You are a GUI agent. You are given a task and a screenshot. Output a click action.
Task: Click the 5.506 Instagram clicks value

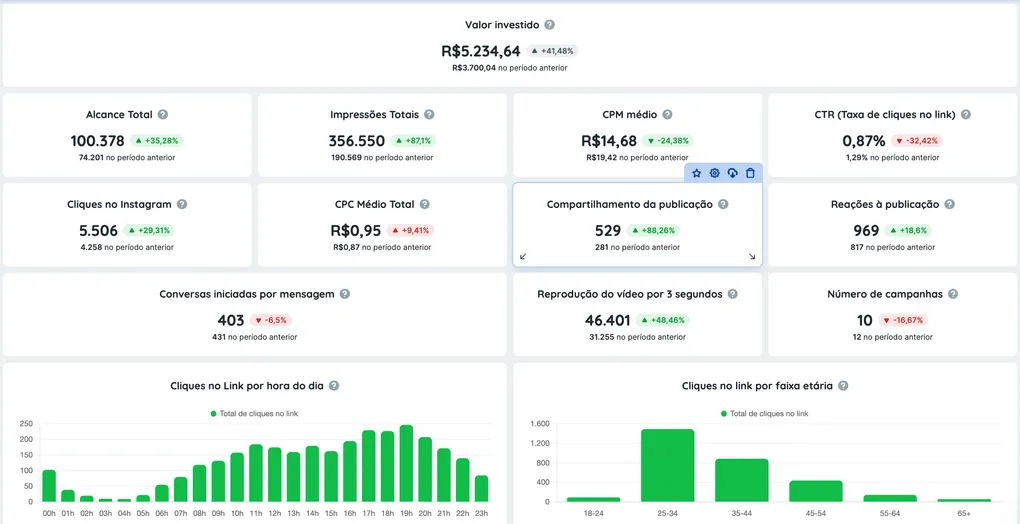click(x=99, y=230)
